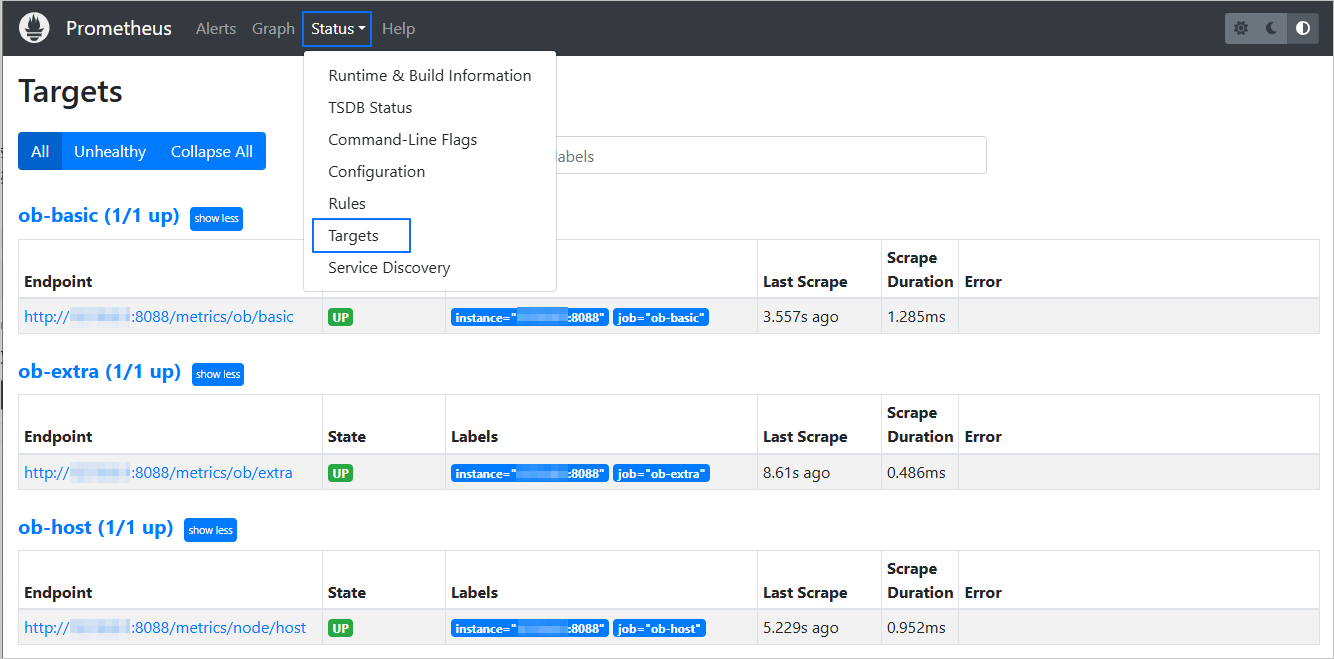Collapse ob-host group with show less
The width and height of the screenshot is (1334, 659).
coord(210,530)
